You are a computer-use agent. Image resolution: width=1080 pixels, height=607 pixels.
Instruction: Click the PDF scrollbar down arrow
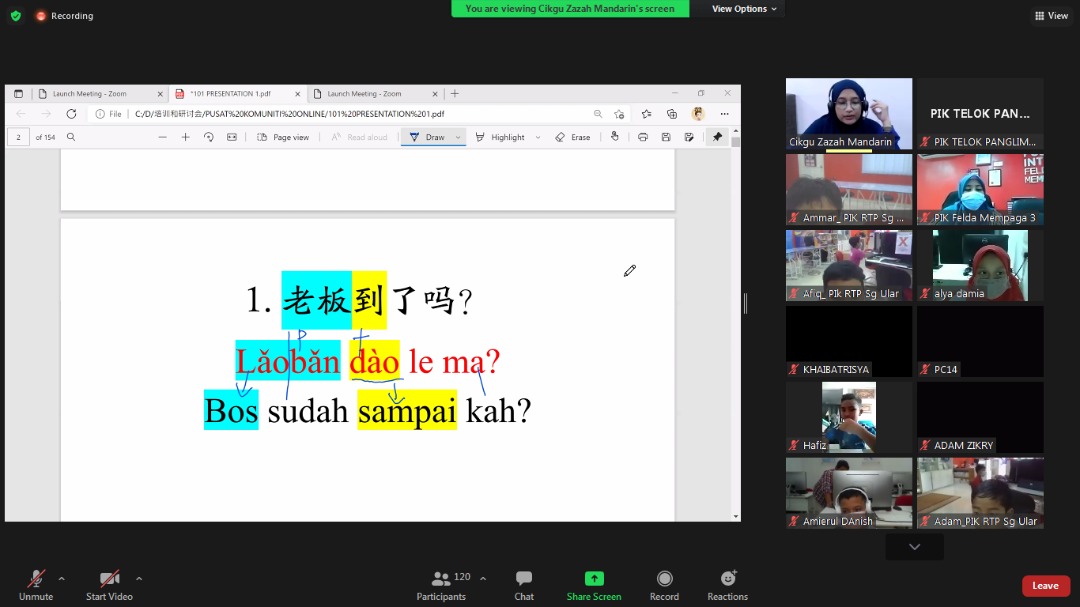pyautogui.click(x=736, y=517)
